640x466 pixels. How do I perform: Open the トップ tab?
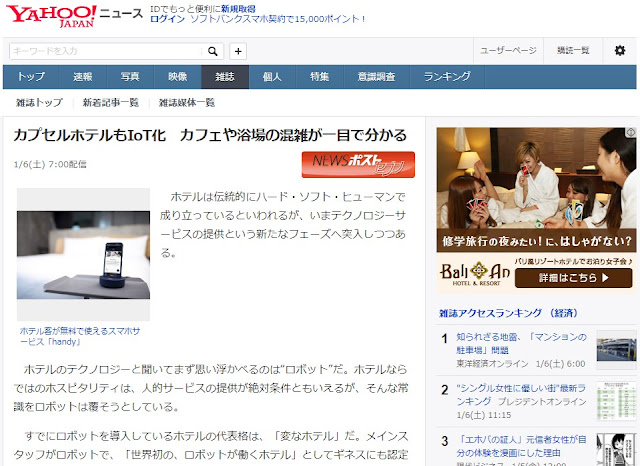click(31, 77)
